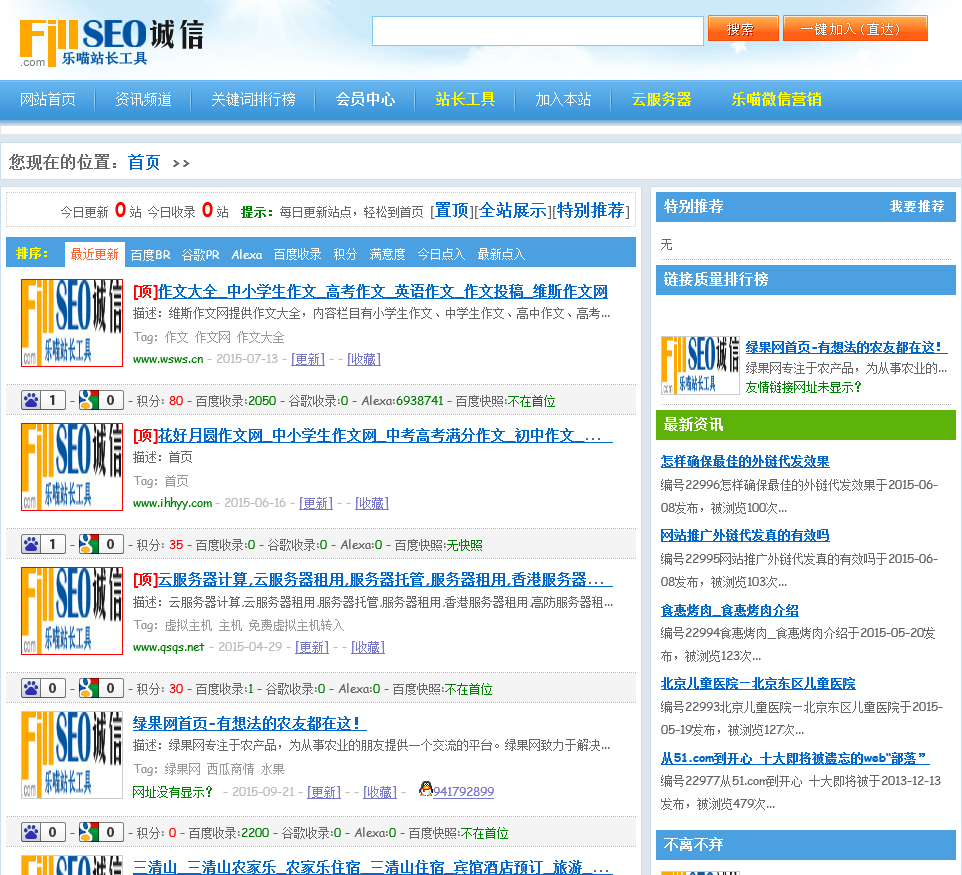Open 花好月圆作文网 title link
962x875 pixels.
tap(385, 436)
